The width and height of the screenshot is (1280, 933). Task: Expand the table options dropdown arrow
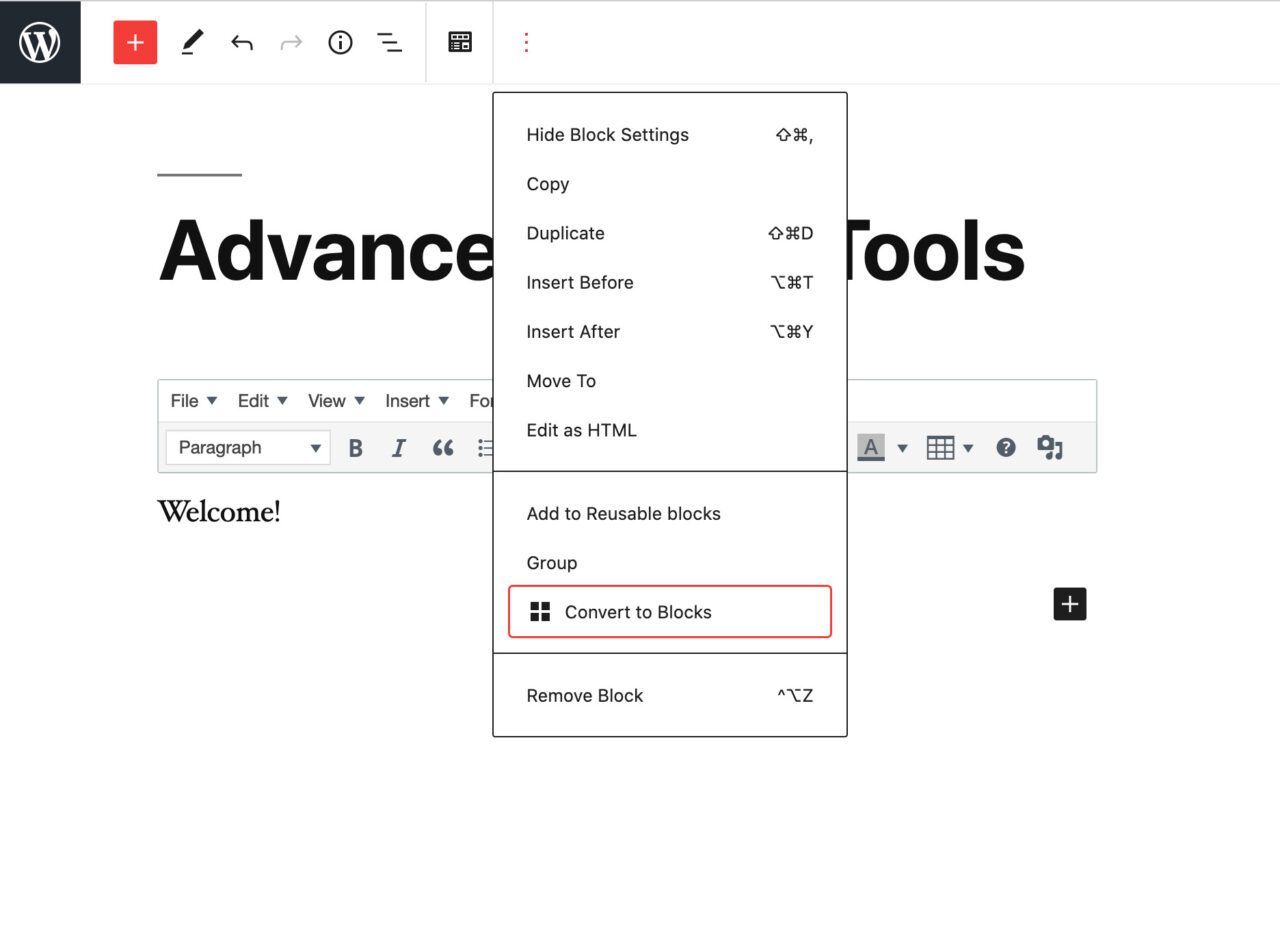(966, 447)
